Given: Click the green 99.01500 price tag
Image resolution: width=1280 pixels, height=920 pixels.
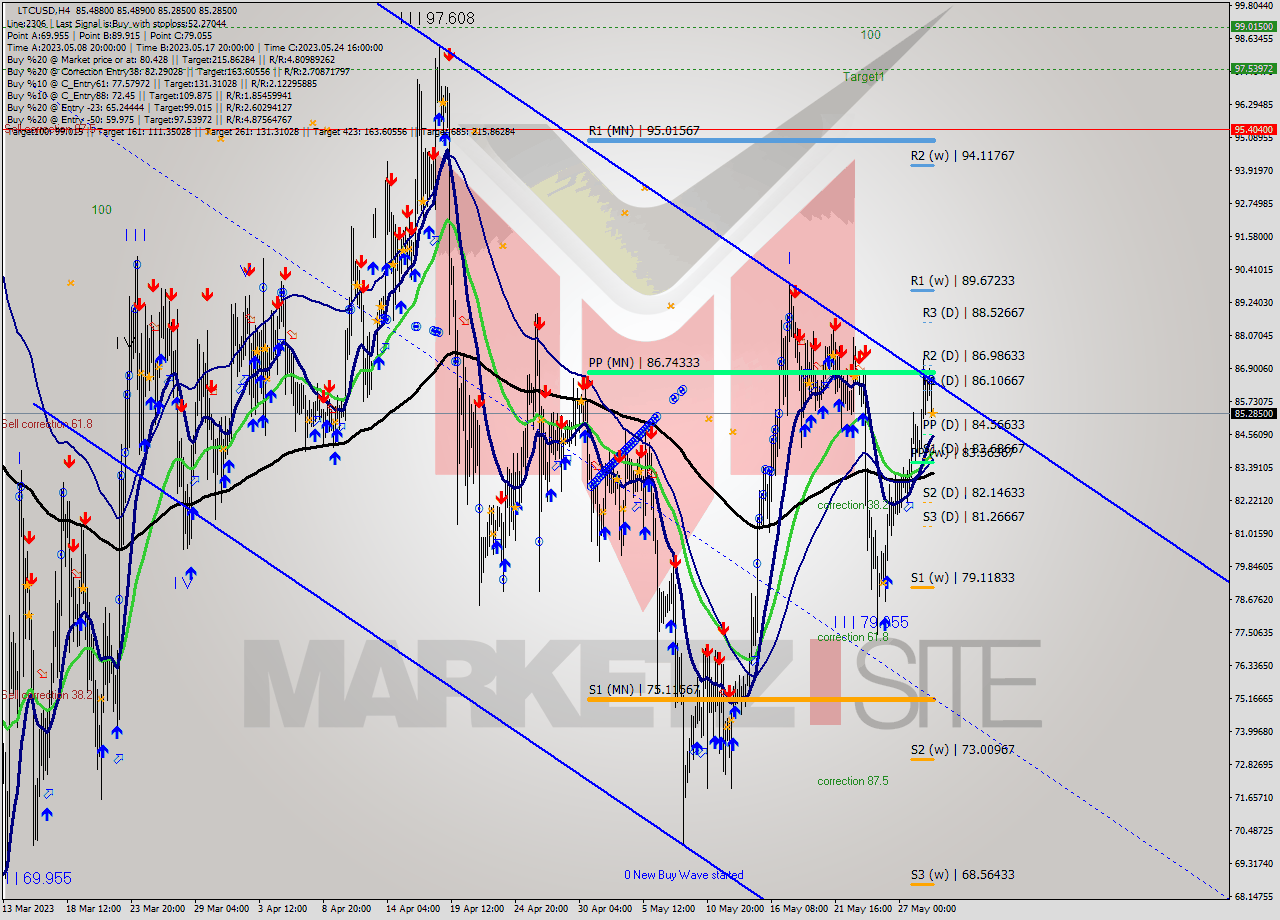Looking at the screenshot, I should (x=1253, y=27).
